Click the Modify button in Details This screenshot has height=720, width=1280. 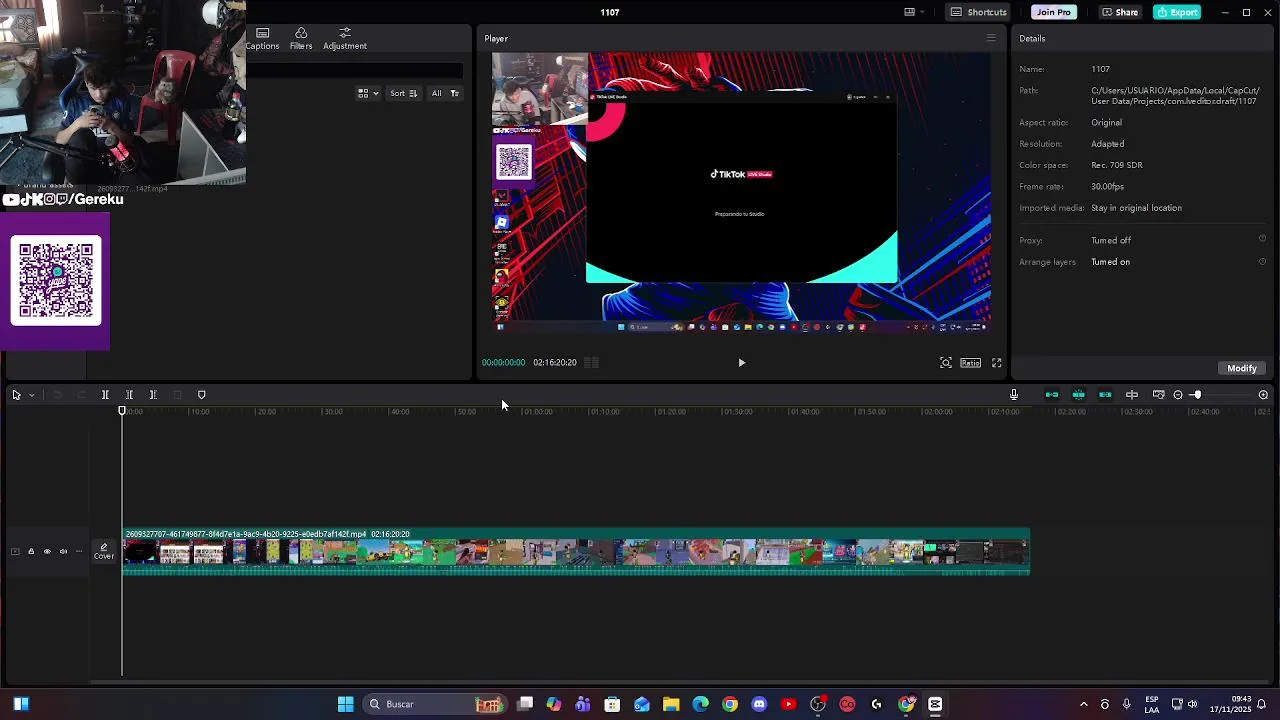tap(1241, 368)
